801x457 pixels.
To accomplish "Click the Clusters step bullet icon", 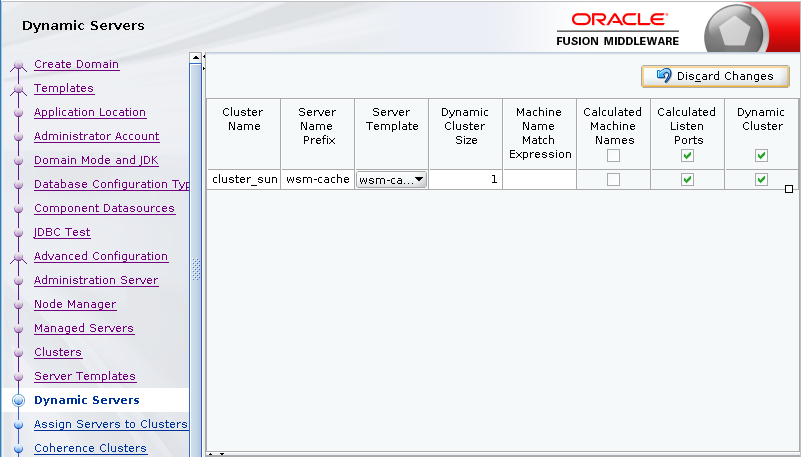I will coord(18,353).
